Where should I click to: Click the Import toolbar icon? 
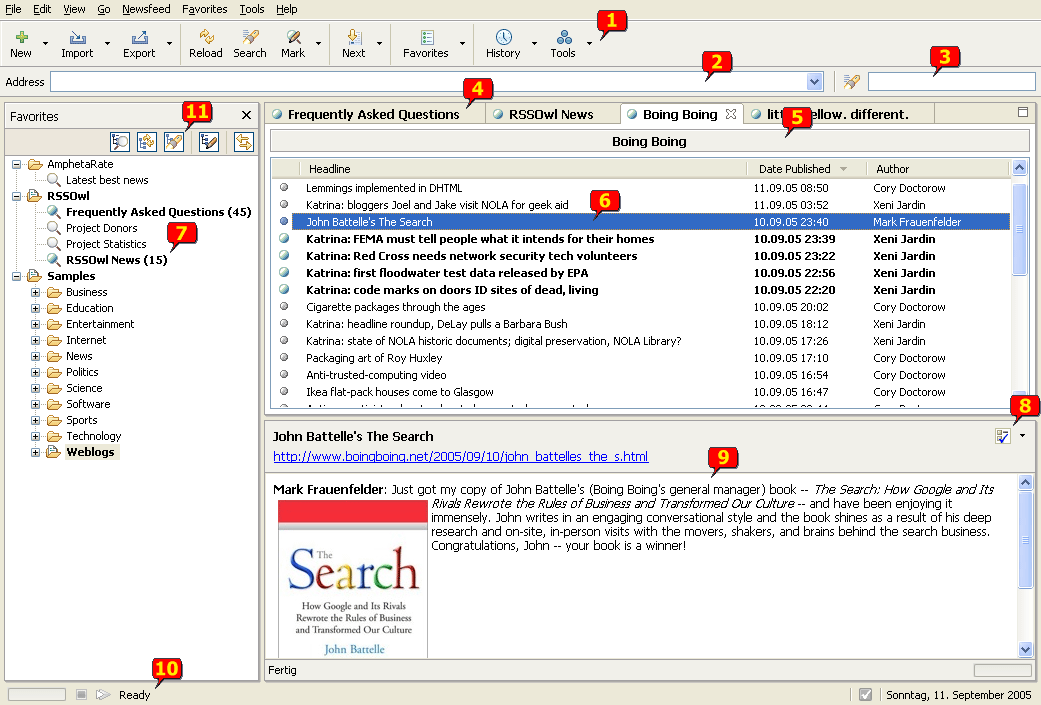tap(77, 37)
